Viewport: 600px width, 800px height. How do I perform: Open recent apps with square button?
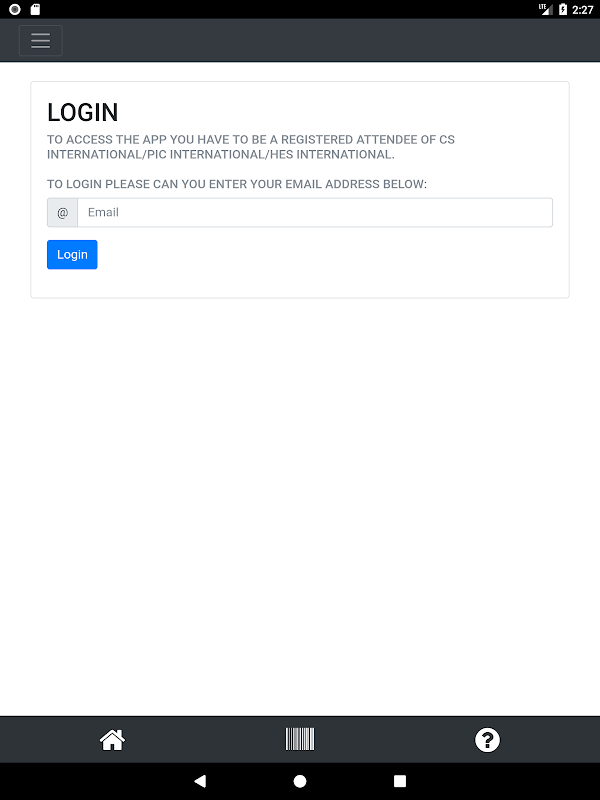[400, 781]
